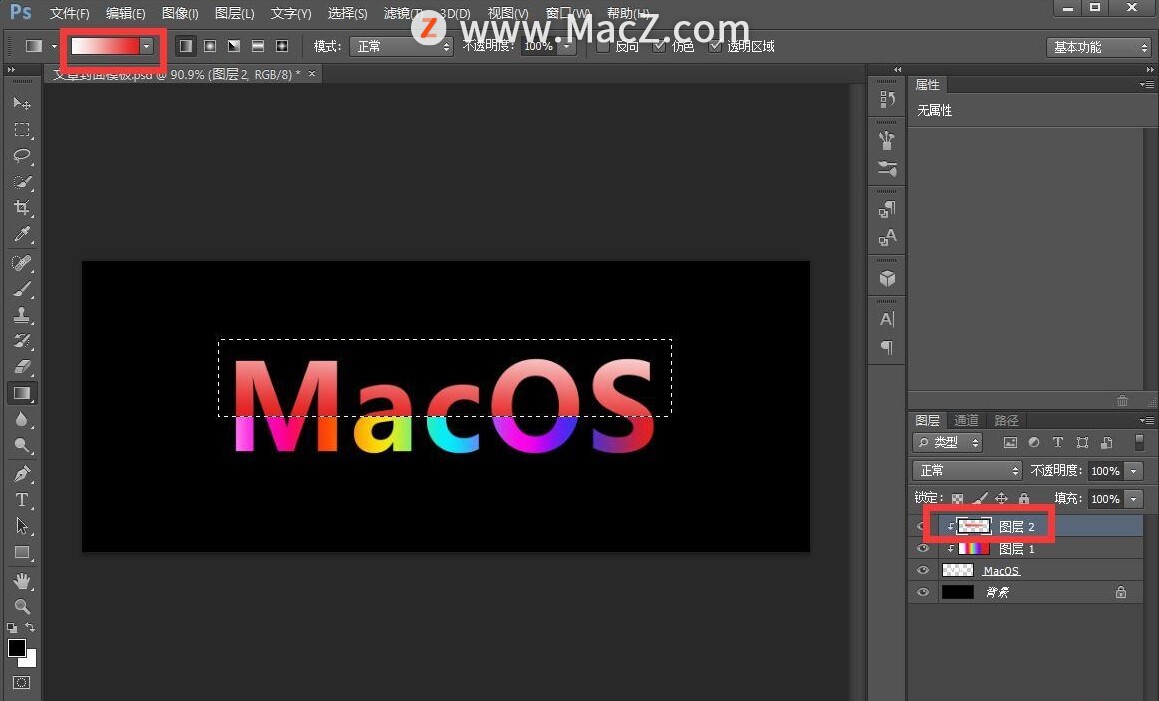Choose the Angle Gradient style

[x=234, y=46]
